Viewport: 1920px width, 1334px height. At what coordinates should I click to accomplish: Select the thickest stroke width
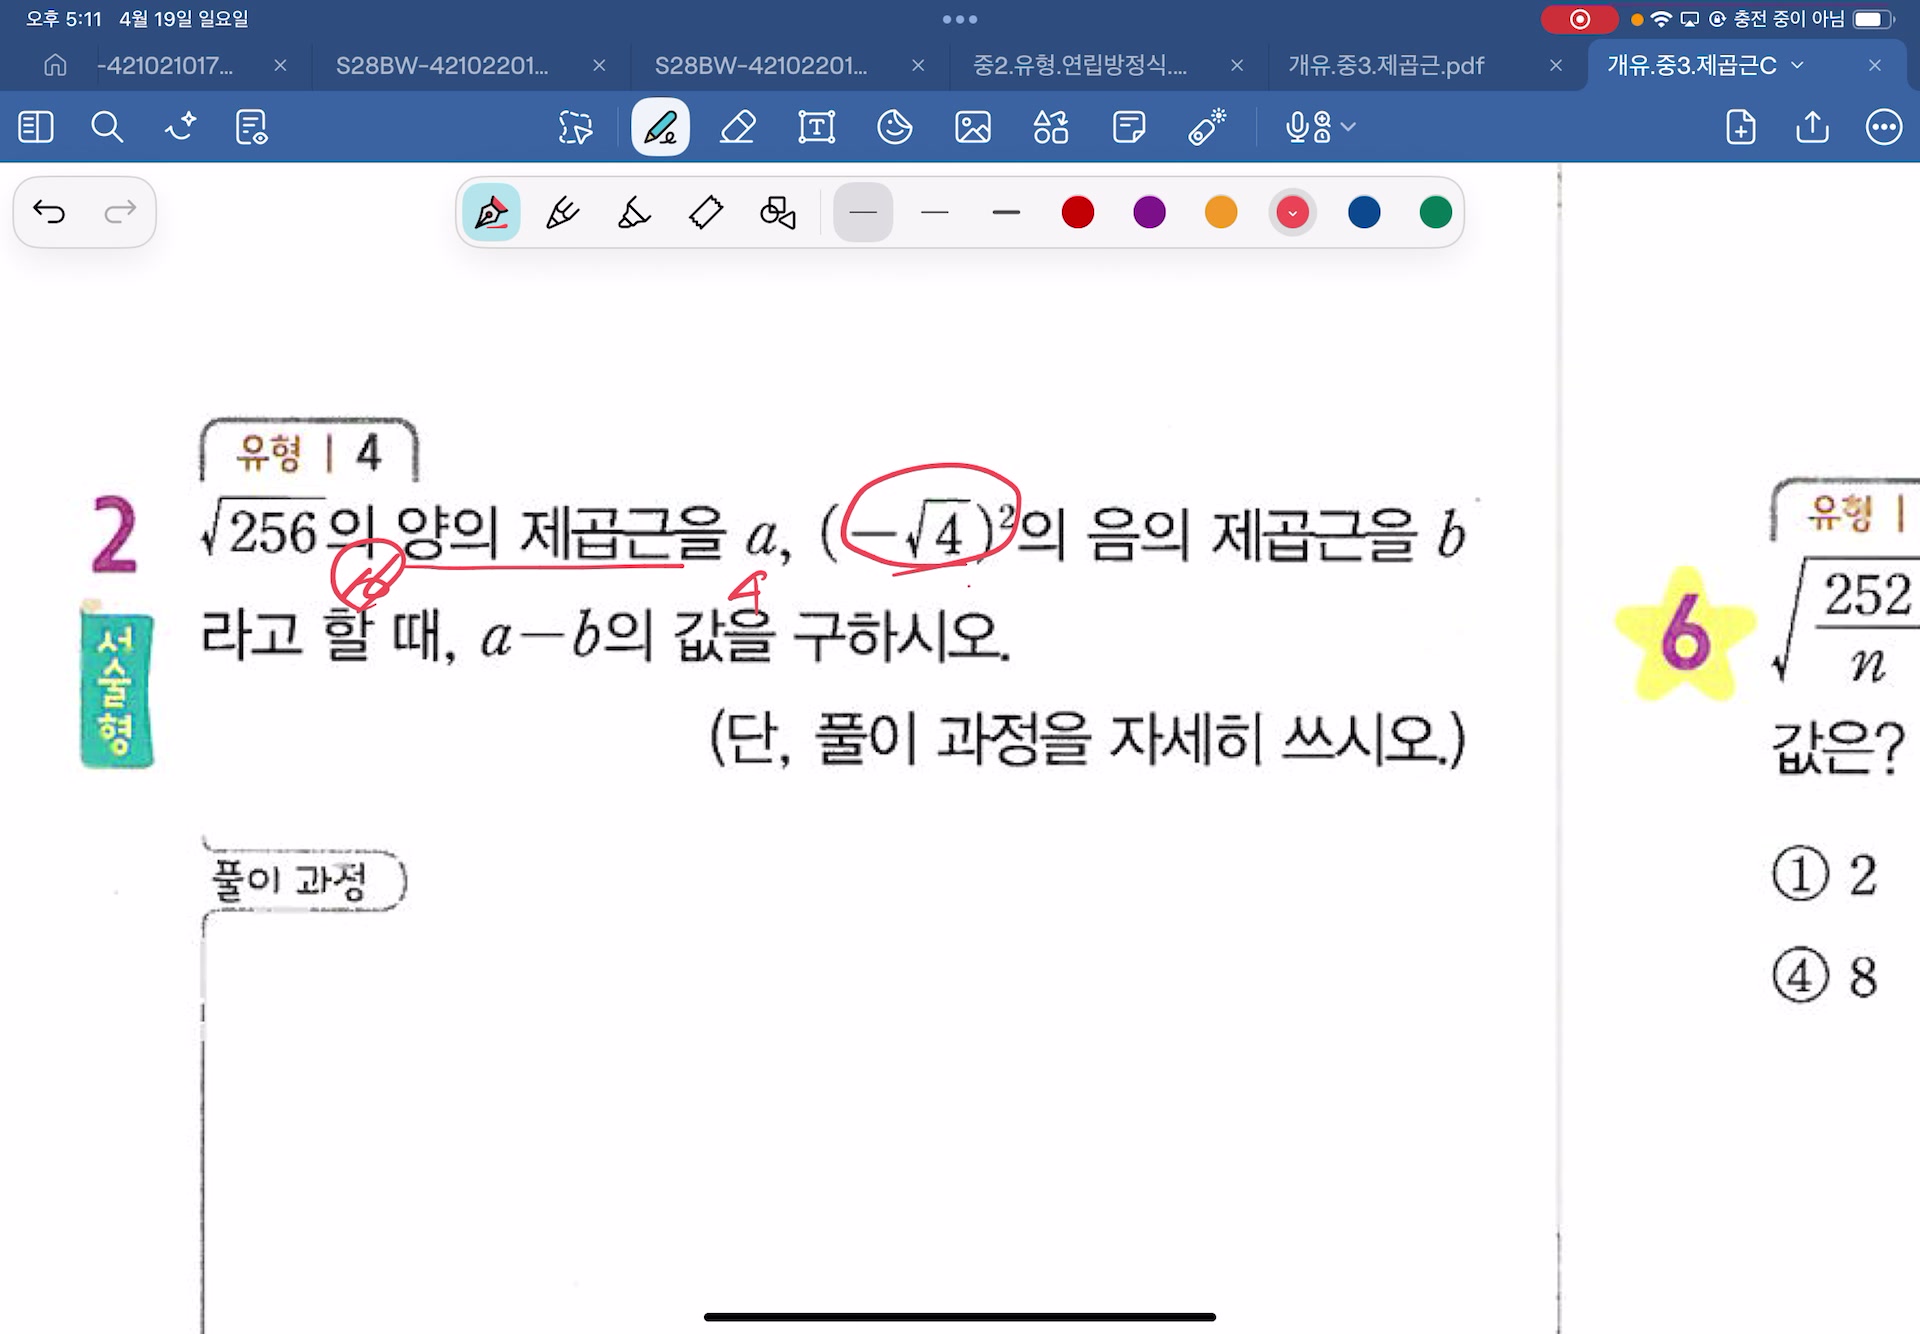tap(1006, 212)
